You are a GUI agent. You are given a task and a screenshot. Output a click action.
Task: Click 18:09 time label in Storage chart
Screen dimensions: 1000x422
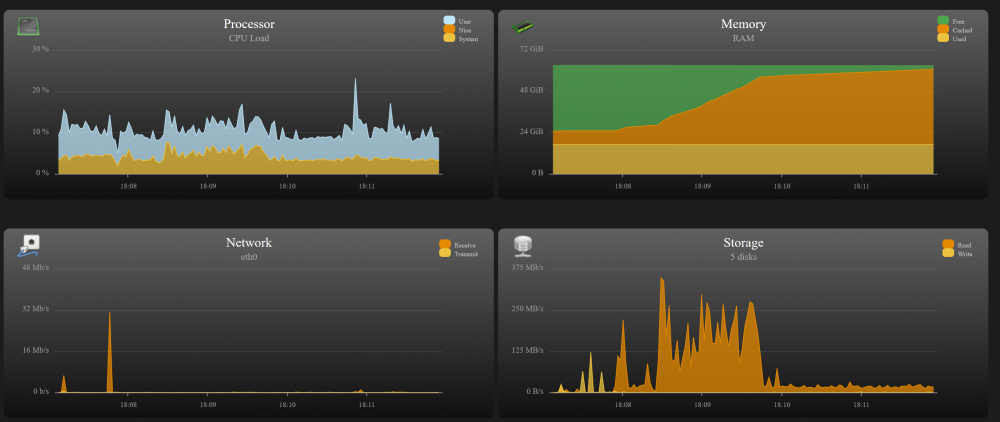tap(702, 404)
